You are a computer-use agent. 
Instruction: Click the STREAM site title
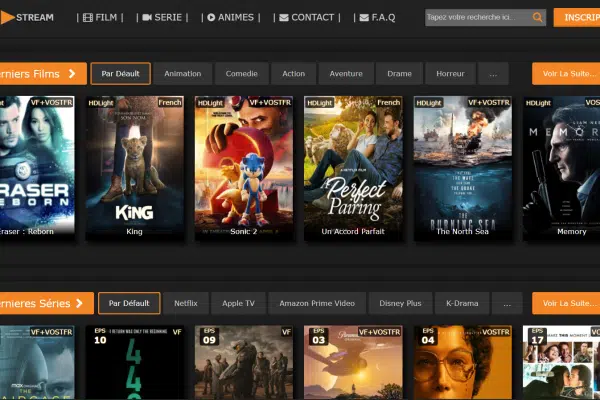[x=35, y=18]
